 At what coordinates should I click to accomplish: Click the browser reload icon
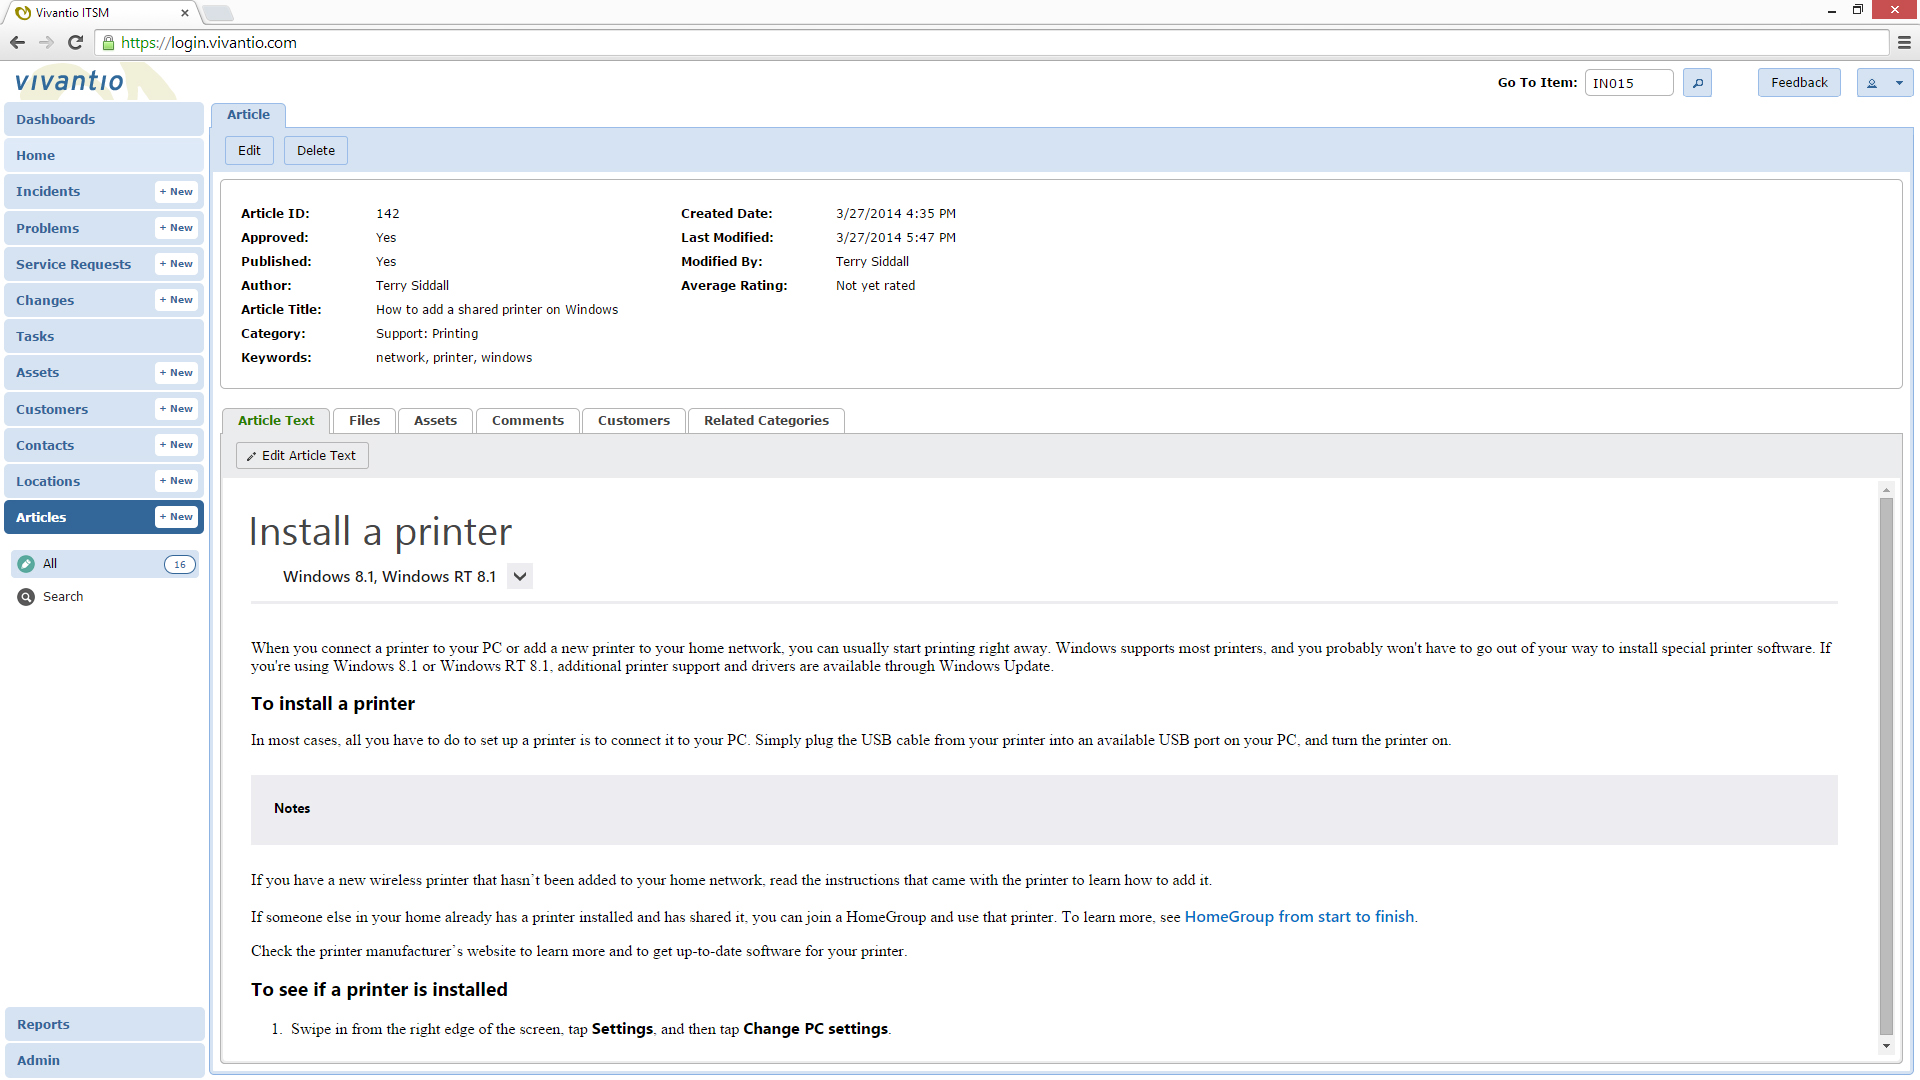tap(75, 42)
